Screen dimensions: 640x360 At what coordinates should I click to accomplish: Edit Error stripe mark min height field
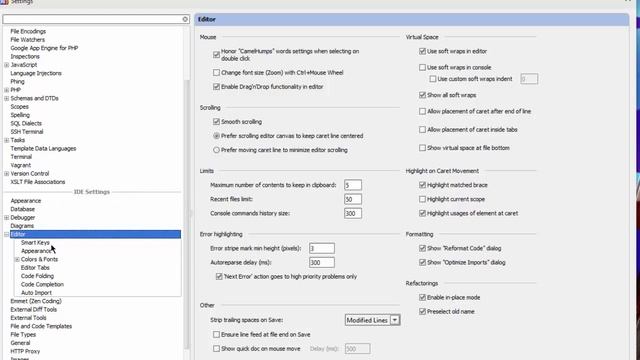pyautogui.click(x=322, y=248)
